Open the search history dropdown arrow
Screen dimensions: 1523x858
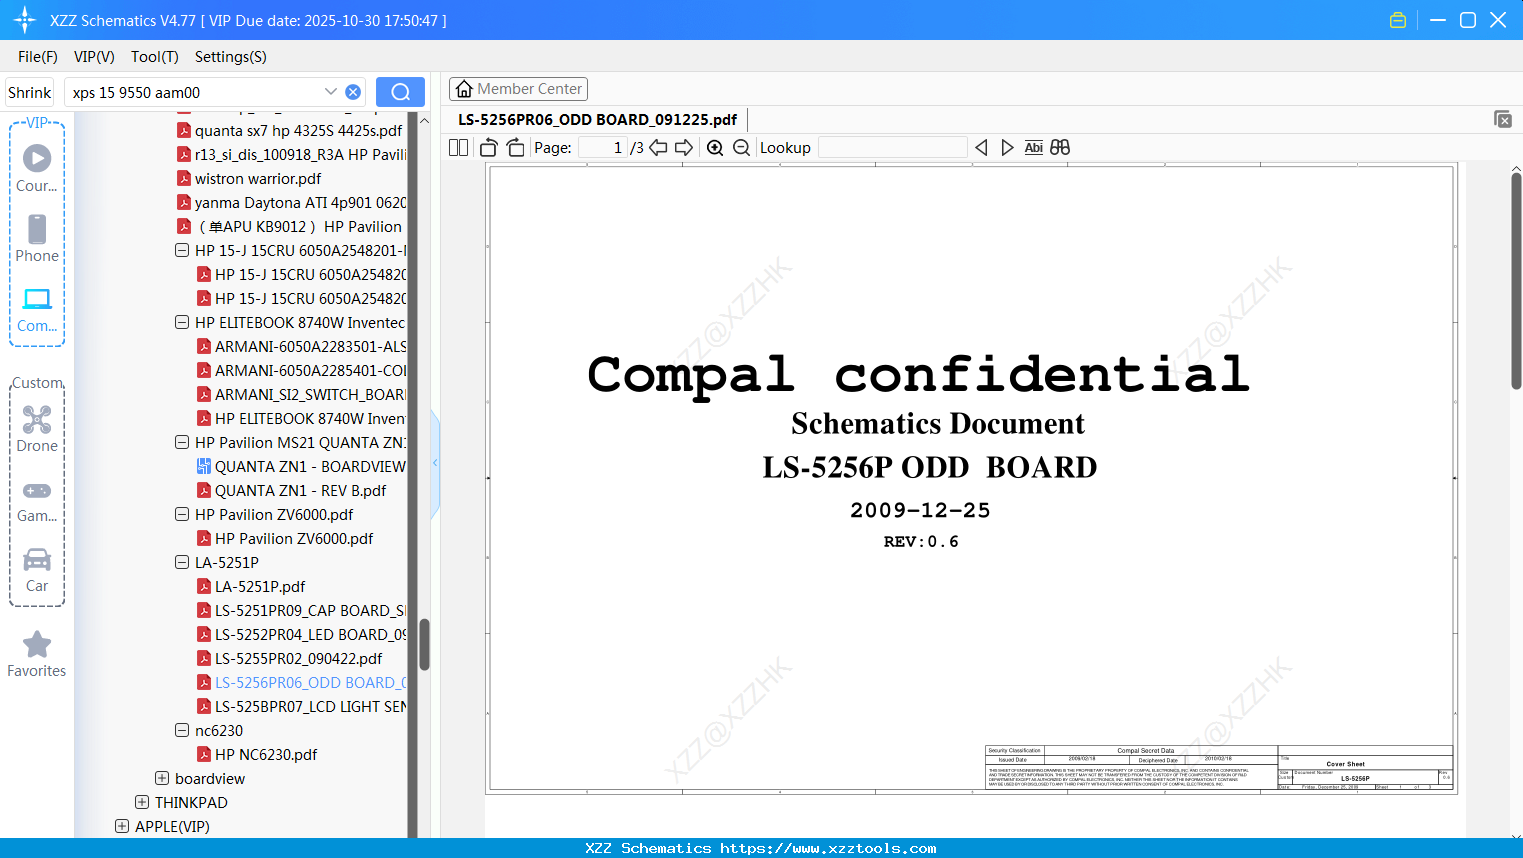point(331,91)
